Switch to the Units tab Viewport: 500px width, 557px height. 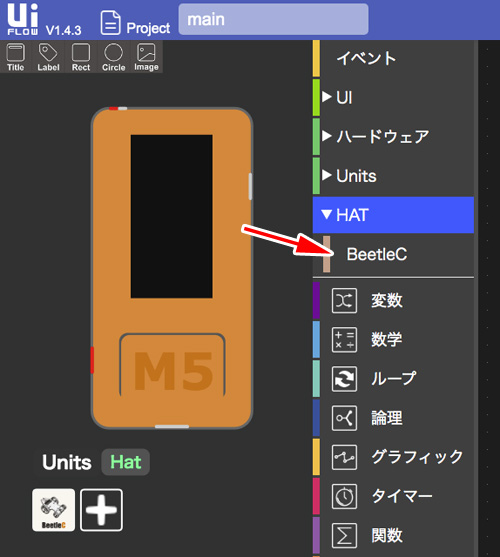[67, 462]
